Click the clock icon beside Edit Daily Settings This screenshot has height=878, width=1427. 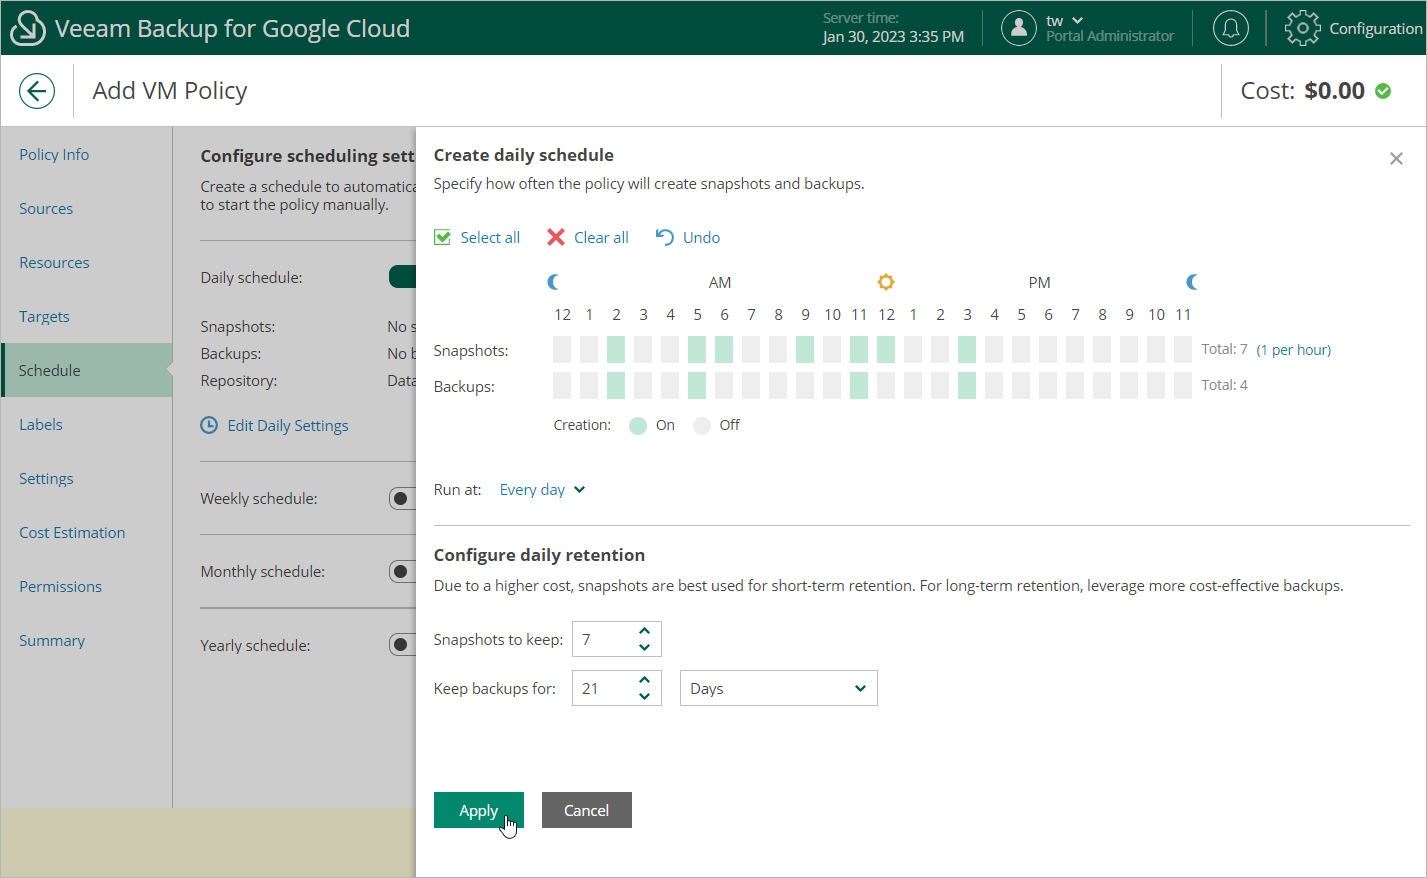[x=209, y=425]
